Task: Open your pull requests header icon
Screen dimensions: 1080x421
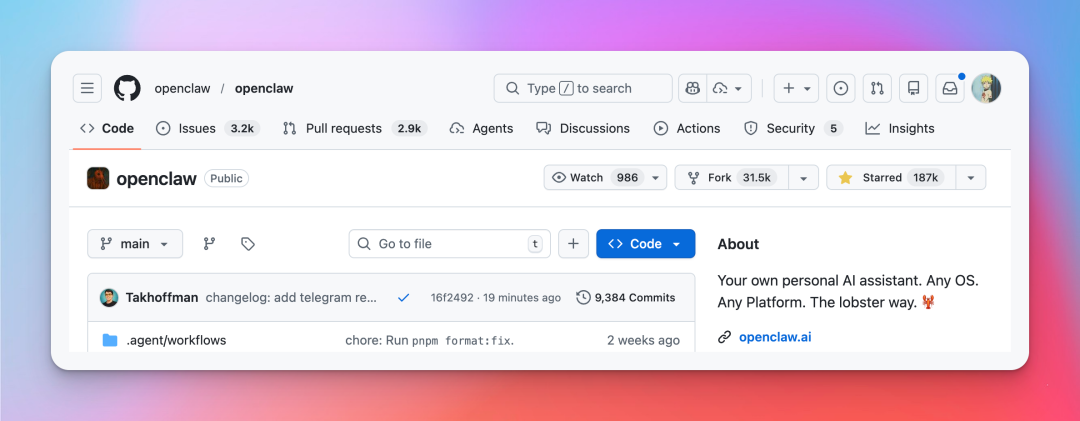Action: click(x=878, y=88)
